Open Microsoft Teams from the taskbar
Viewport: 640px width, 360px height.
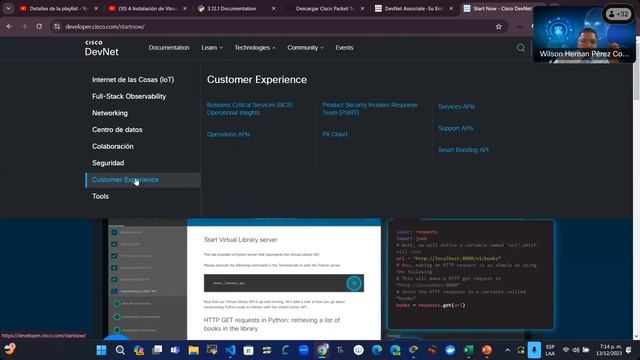pyautogui.click(x=175, y=350)
